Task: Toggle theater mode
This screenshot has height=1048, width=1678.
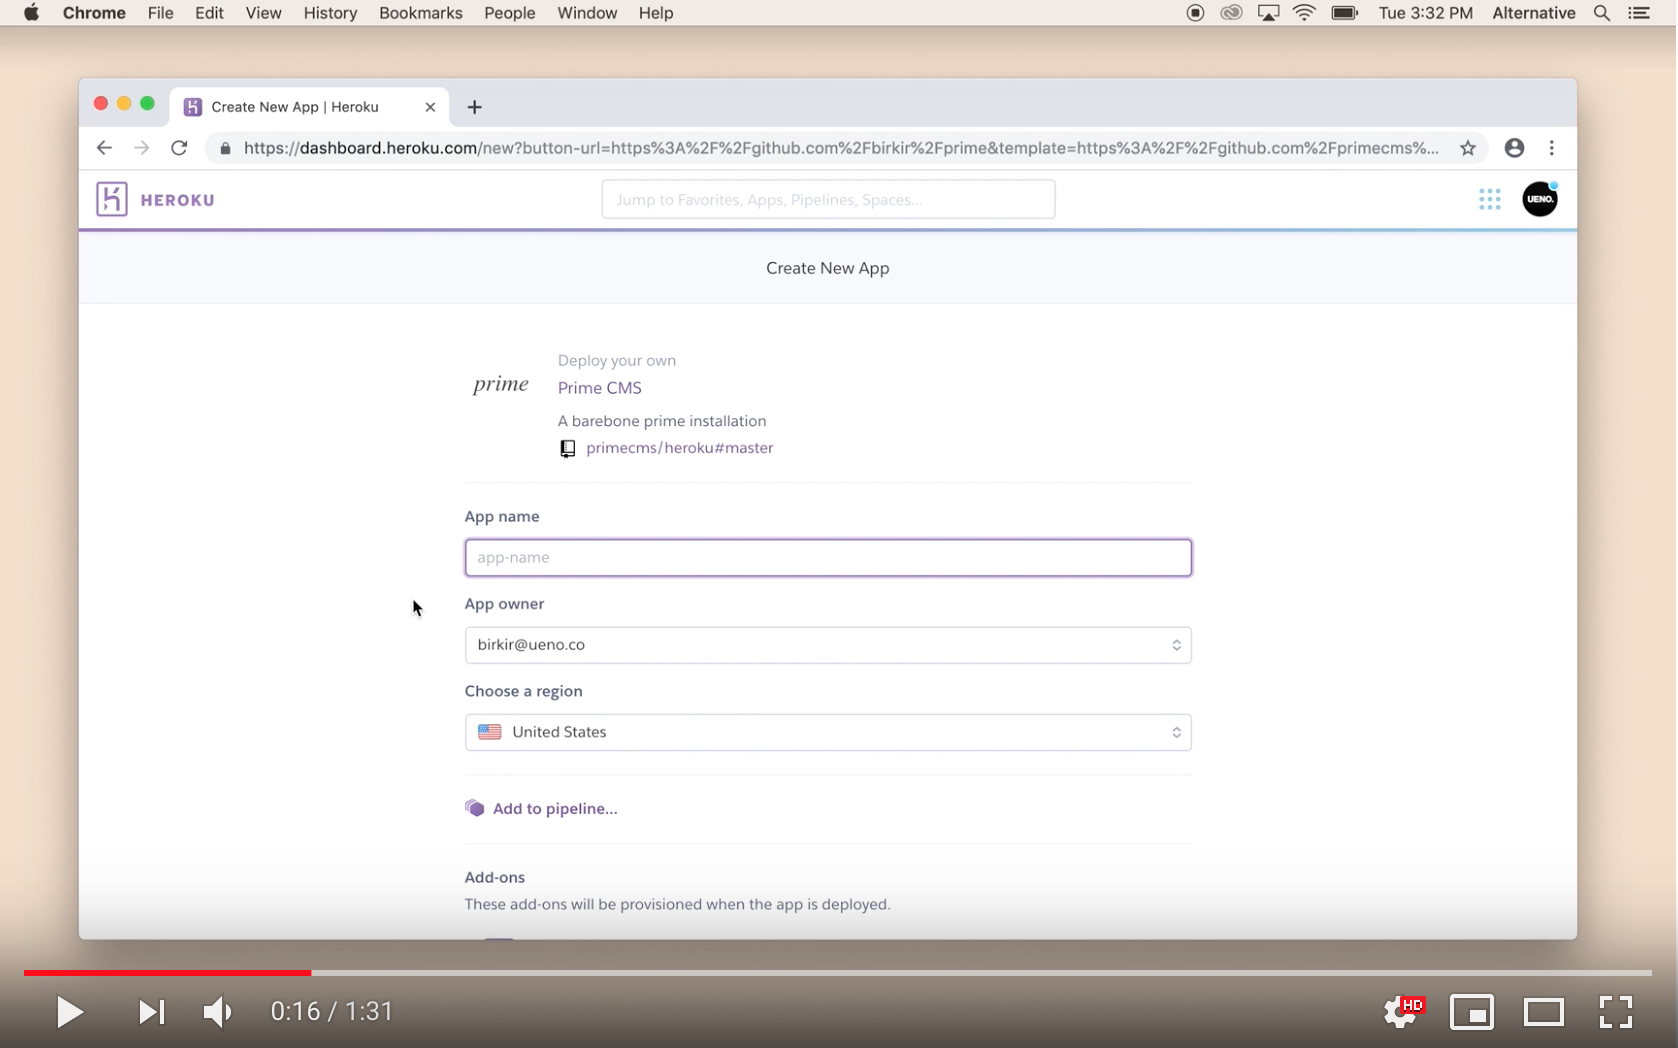Action: point(1543,1012)
